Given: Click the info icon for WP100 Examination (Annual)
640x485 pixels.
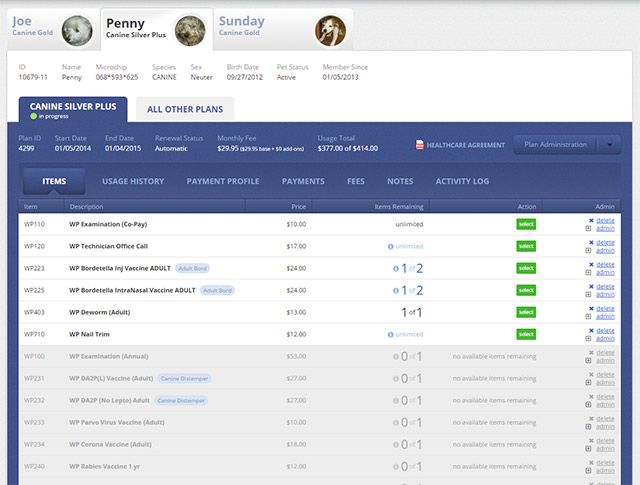Looking at the screenshot, I should [x=396, y=357].
